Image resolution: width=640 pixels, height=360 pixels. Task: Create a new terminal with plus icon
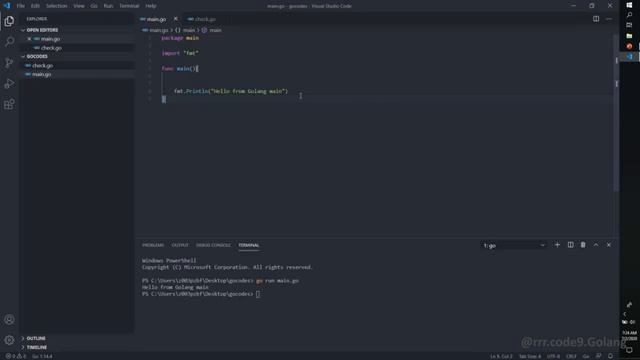pyautogui.click(x=557, y=245)
